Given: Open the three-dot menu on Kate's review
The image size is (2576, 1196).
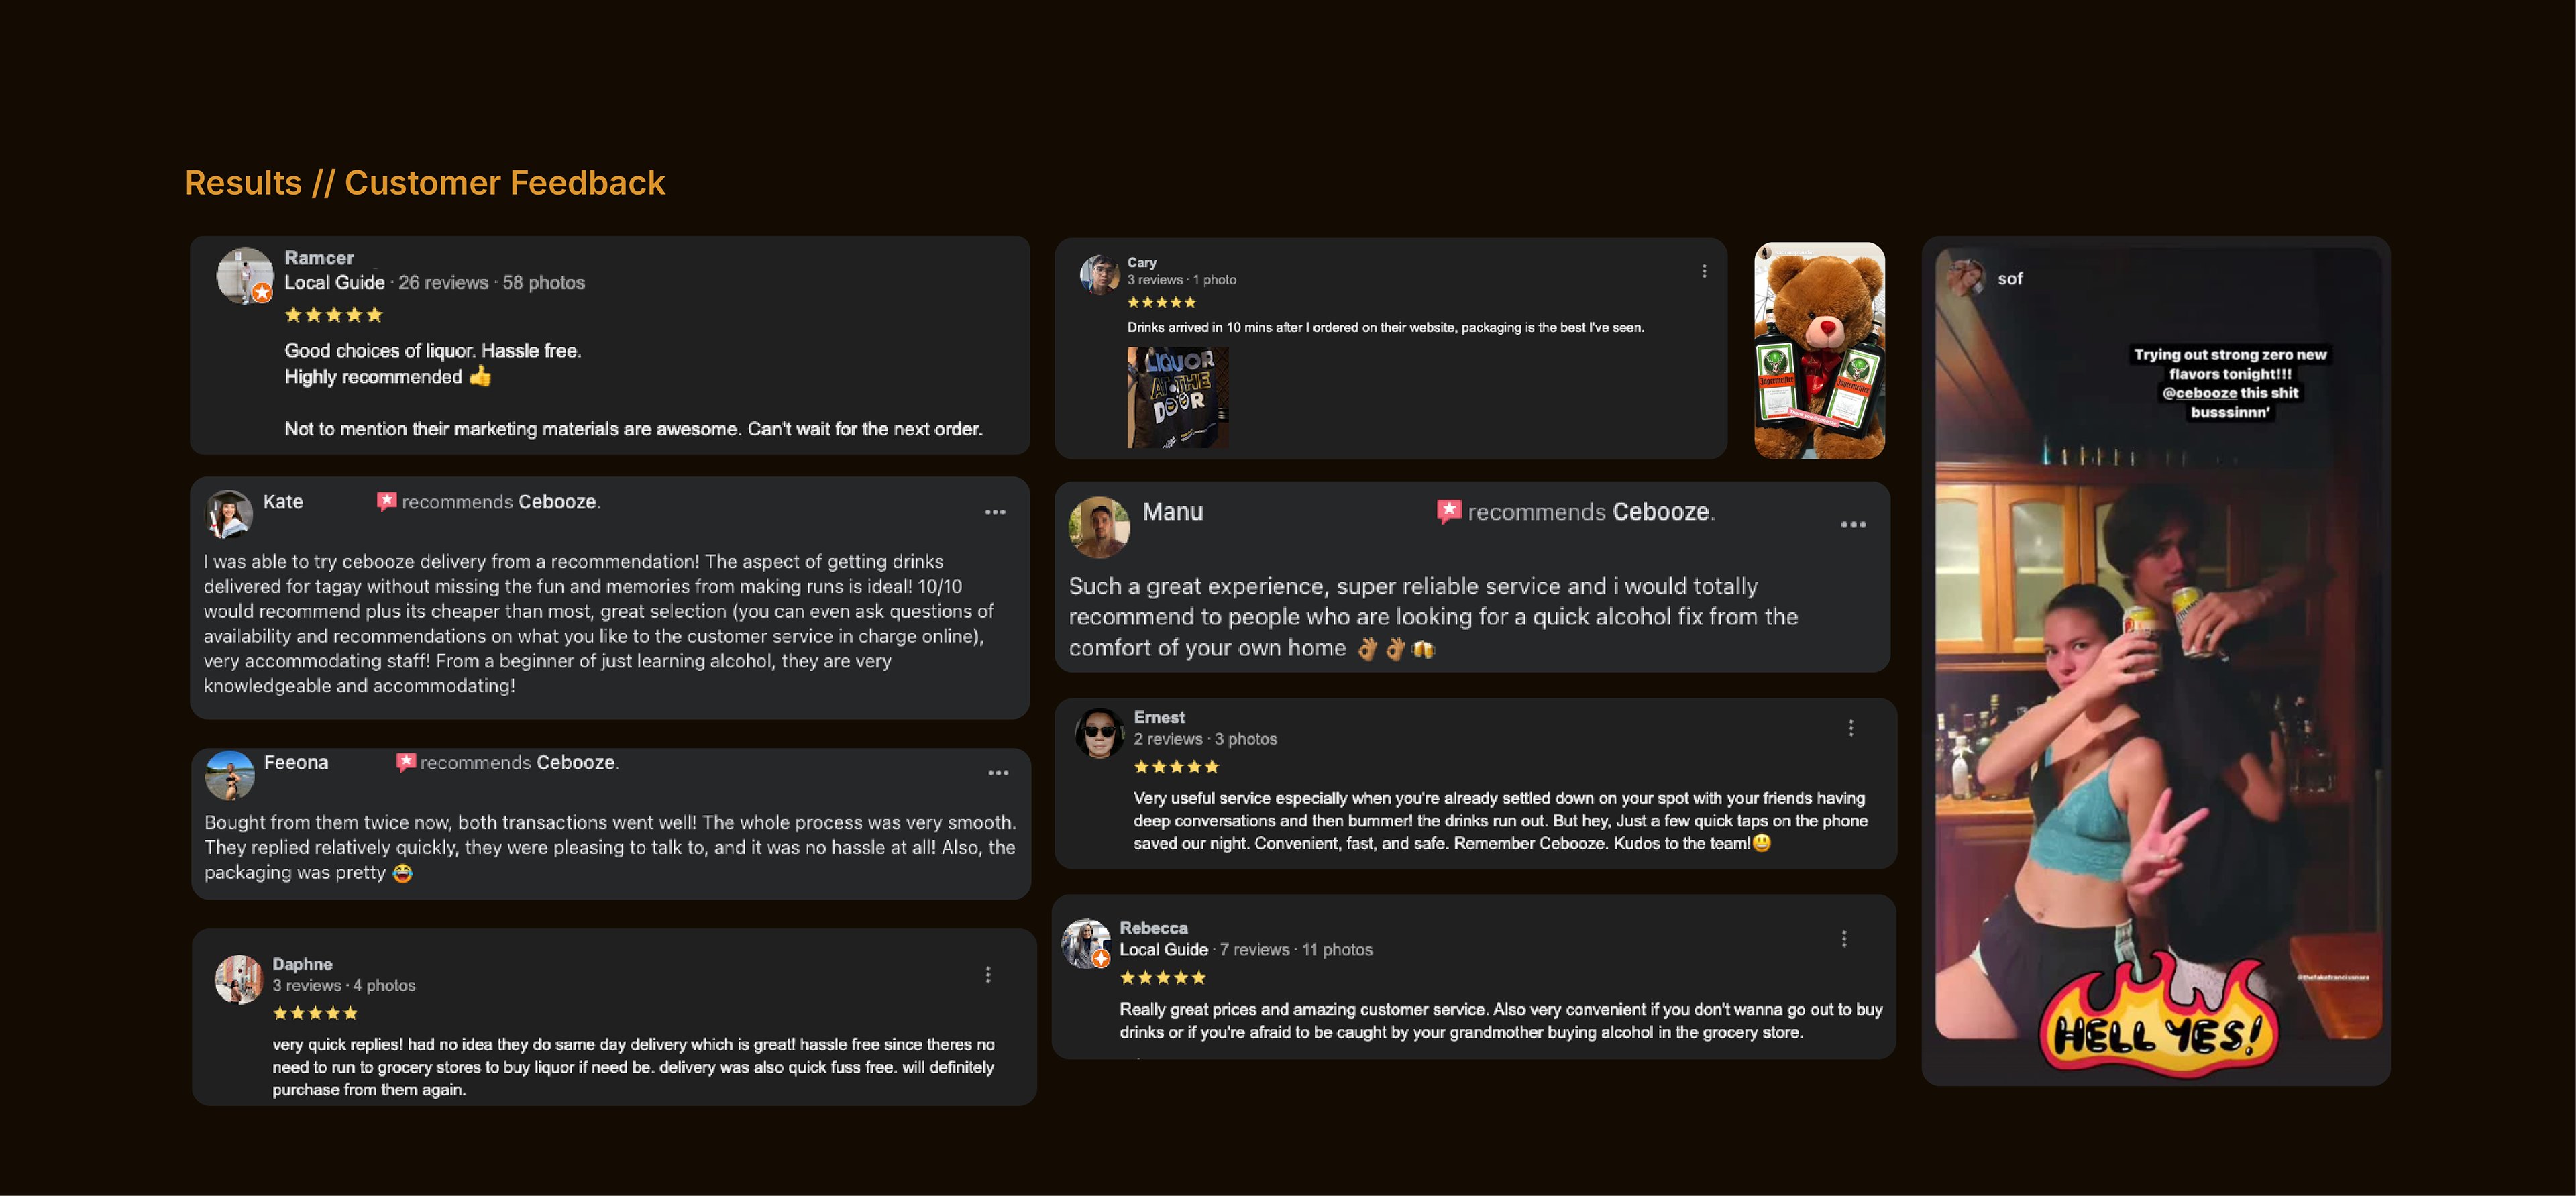Looking at the screenshot, I should [x=995, y=513].
